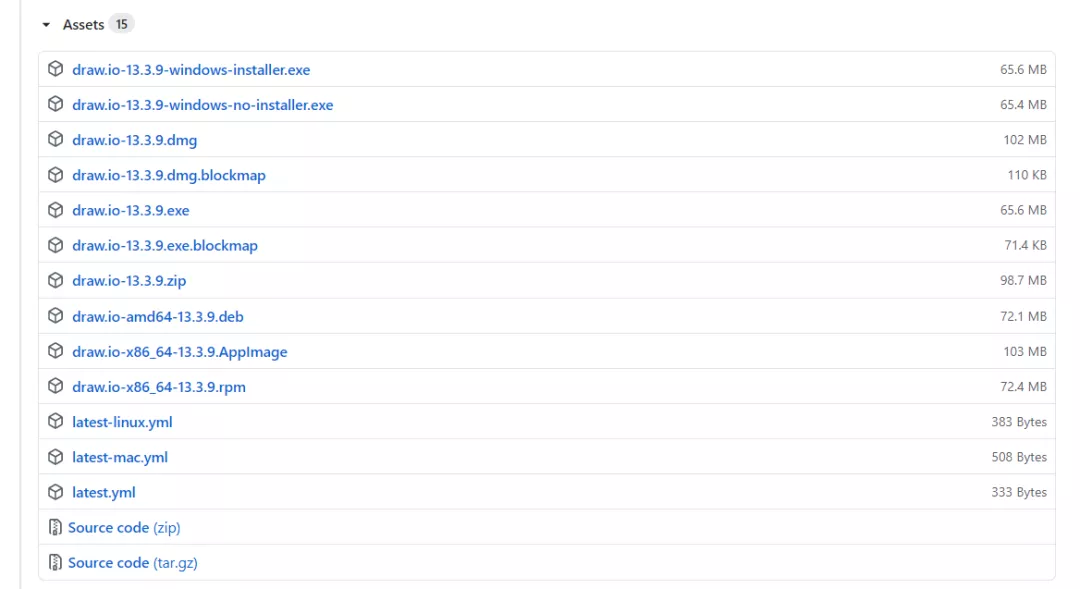Image resolution: width=1080 pixels, height=589 pixels.
Task: Open latest-mac.yml file link
Action: [x=120, y=457]
